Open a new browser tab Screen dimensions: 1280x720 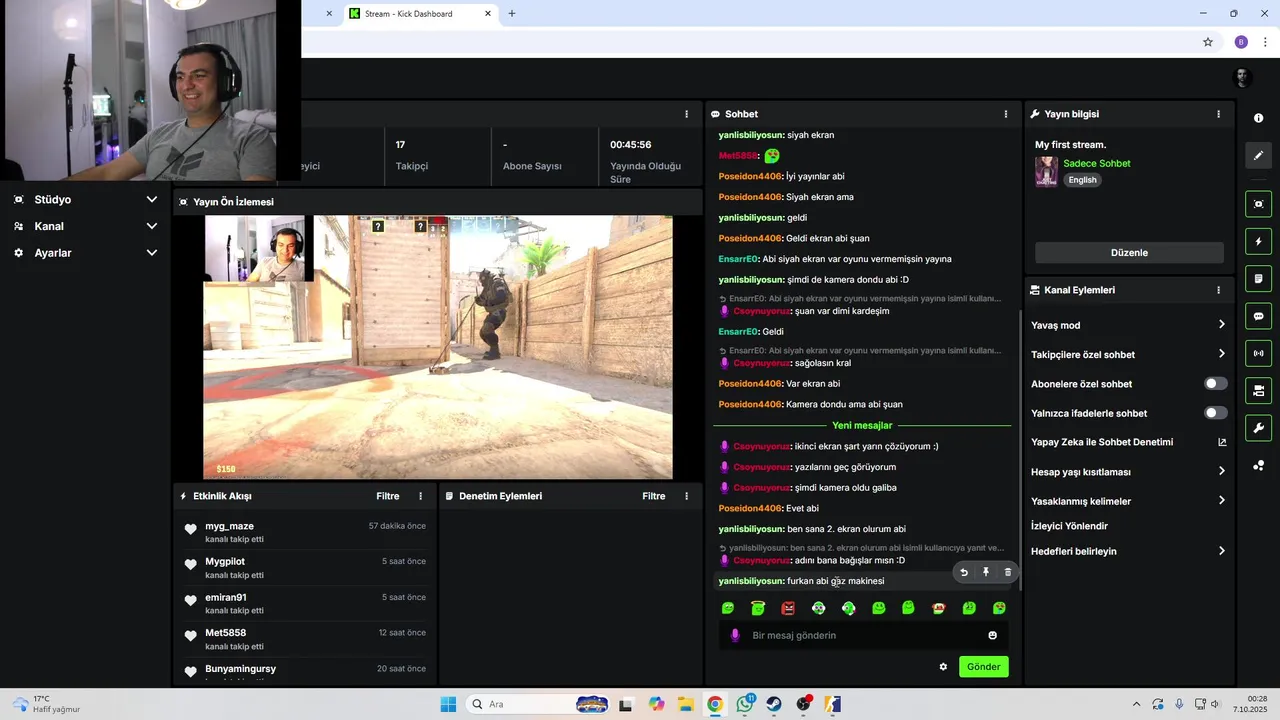pyautogui.click(x=512, y=14)
